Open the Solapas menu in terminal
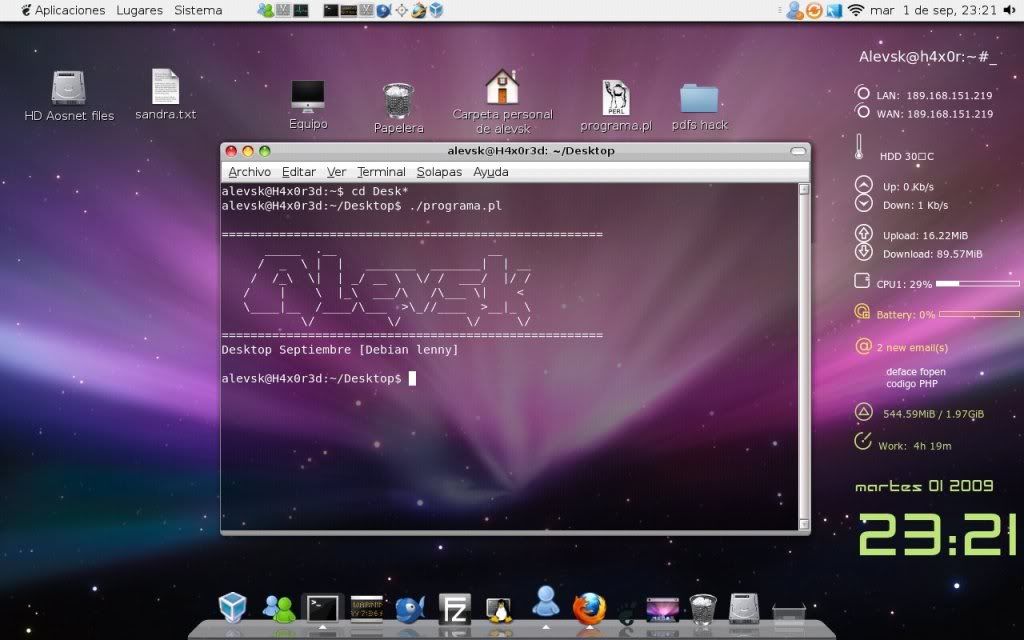 click(439, 172)
